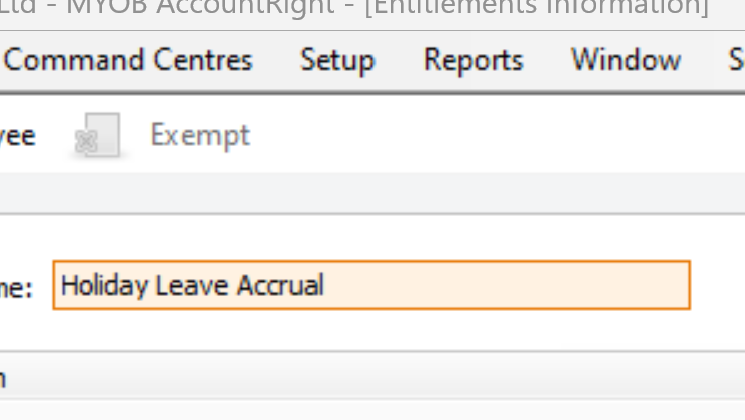Open the Reports menu
The width and height of the screenshot is (745, 420).
click(473, 60)
